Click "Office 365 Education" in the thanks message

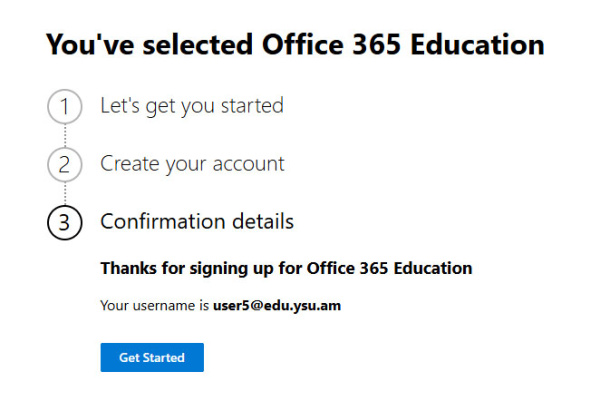coord(389,269)
